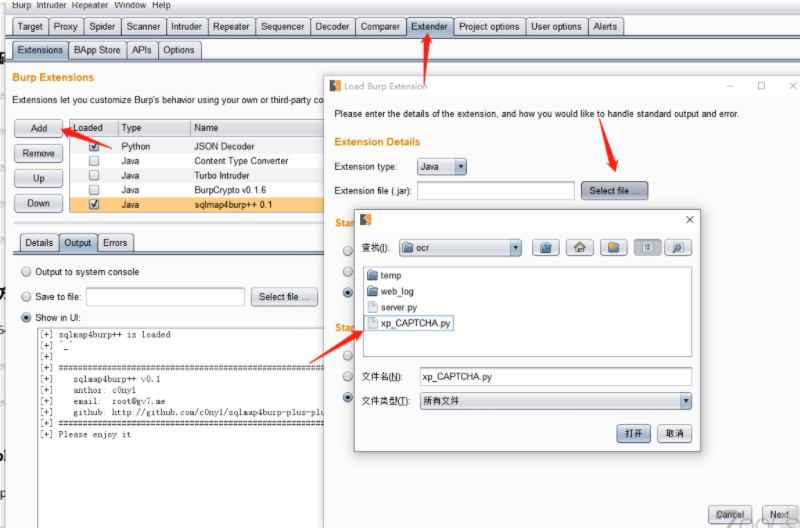Switch to the Proxy tab
This screenshot has width=800, height=528.
tap(65, 27)
